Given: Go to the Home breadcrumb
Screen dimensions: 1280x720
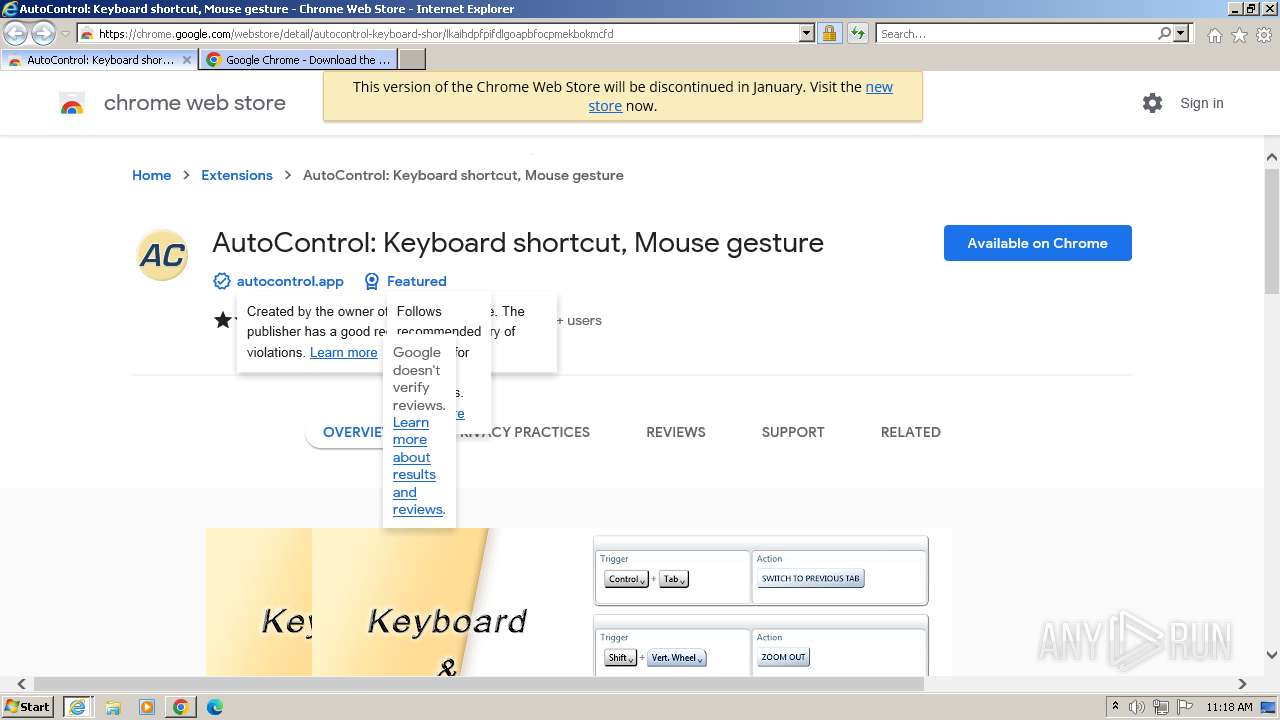Looking at the screenshot, I should click(x=151, y=175).
